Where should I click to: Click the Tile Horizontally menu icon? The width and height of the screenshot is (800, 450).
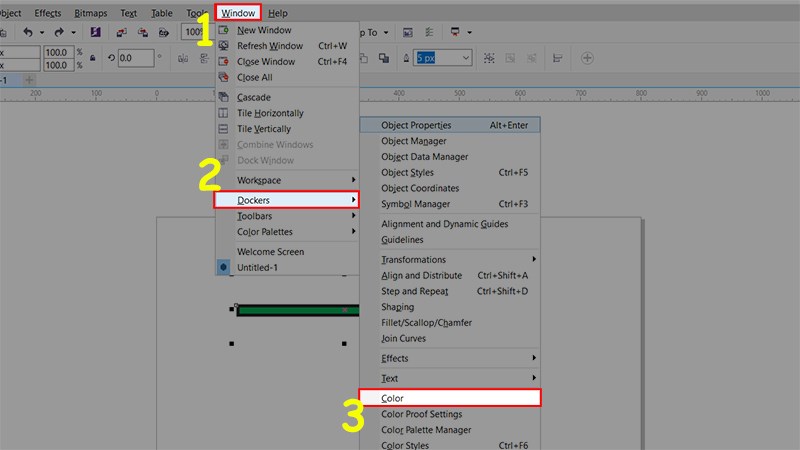(x=223, y=113)
